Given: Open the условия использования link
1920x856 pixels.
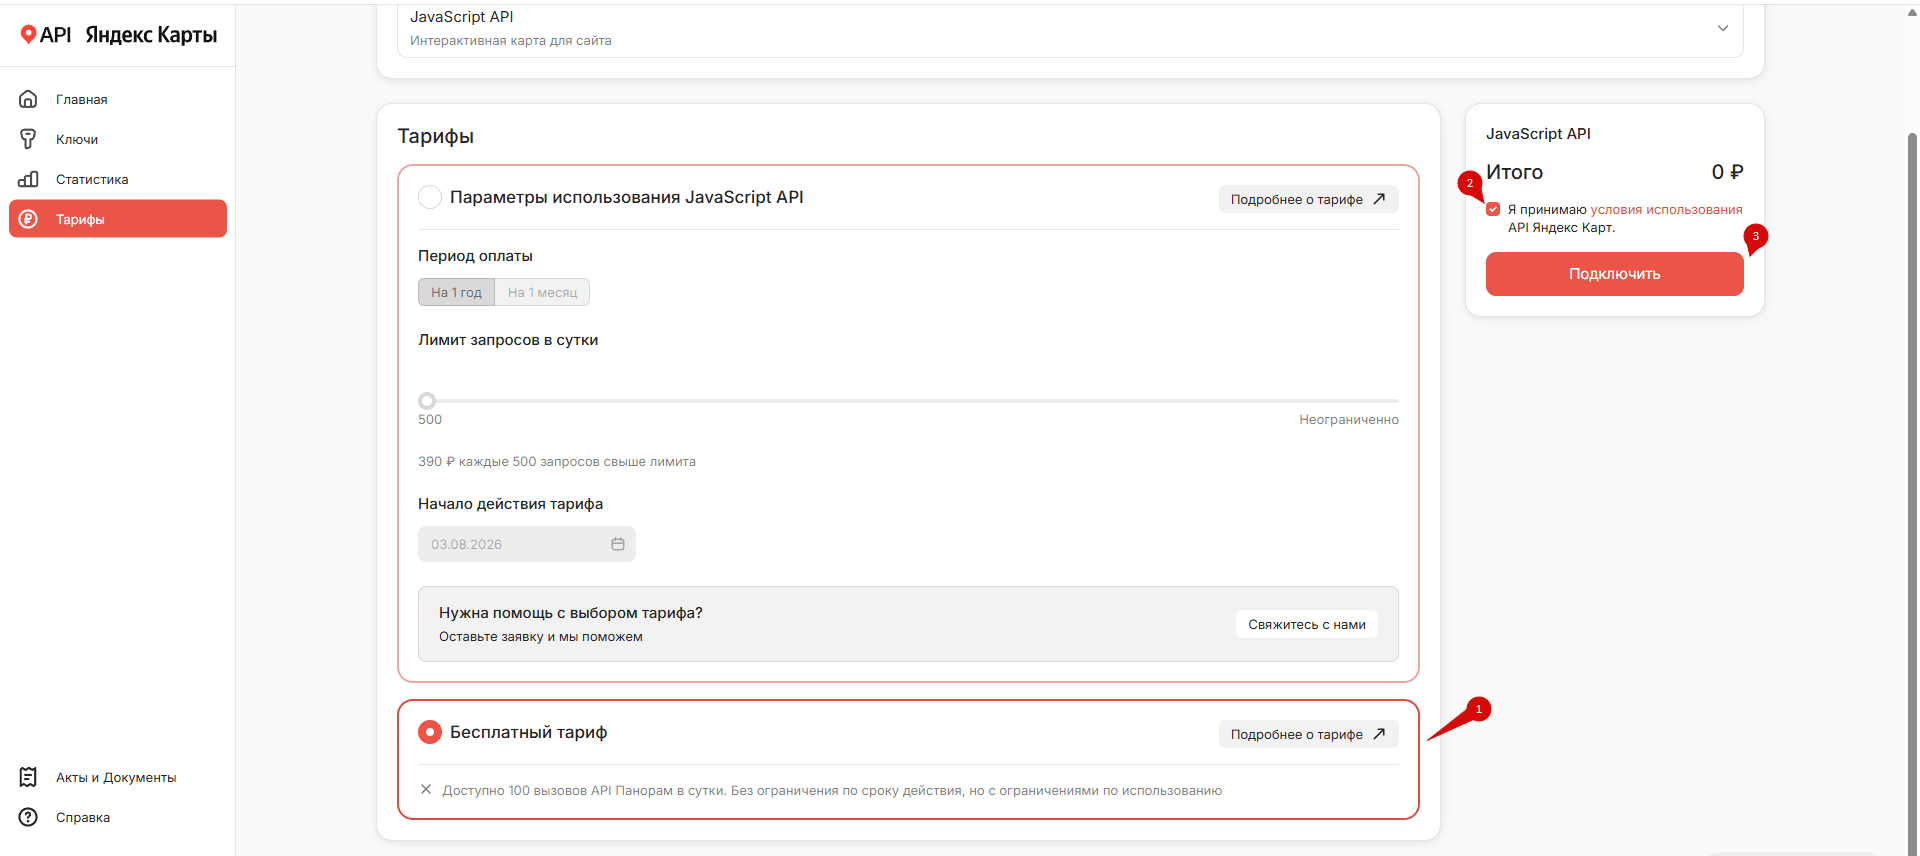Looking at the screenshot, I should click(1667, 209).
